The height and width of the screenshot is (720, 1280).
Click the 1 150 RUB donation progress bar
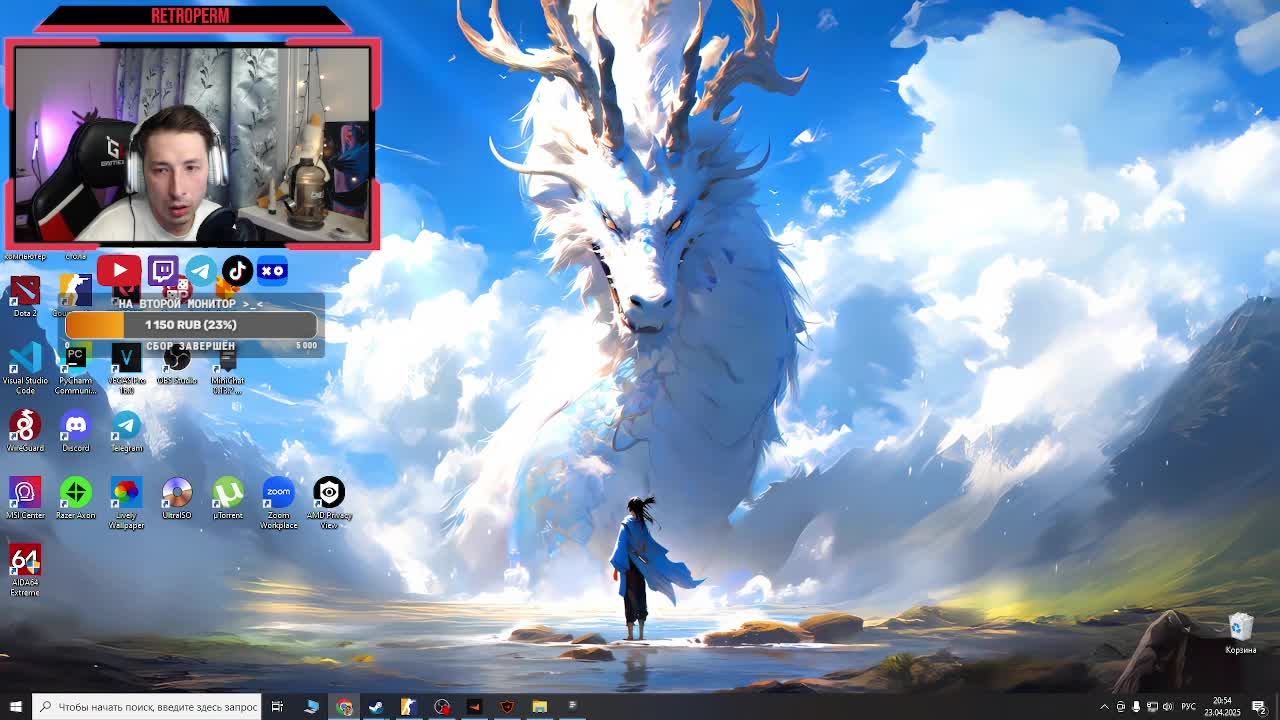[191, 325]
